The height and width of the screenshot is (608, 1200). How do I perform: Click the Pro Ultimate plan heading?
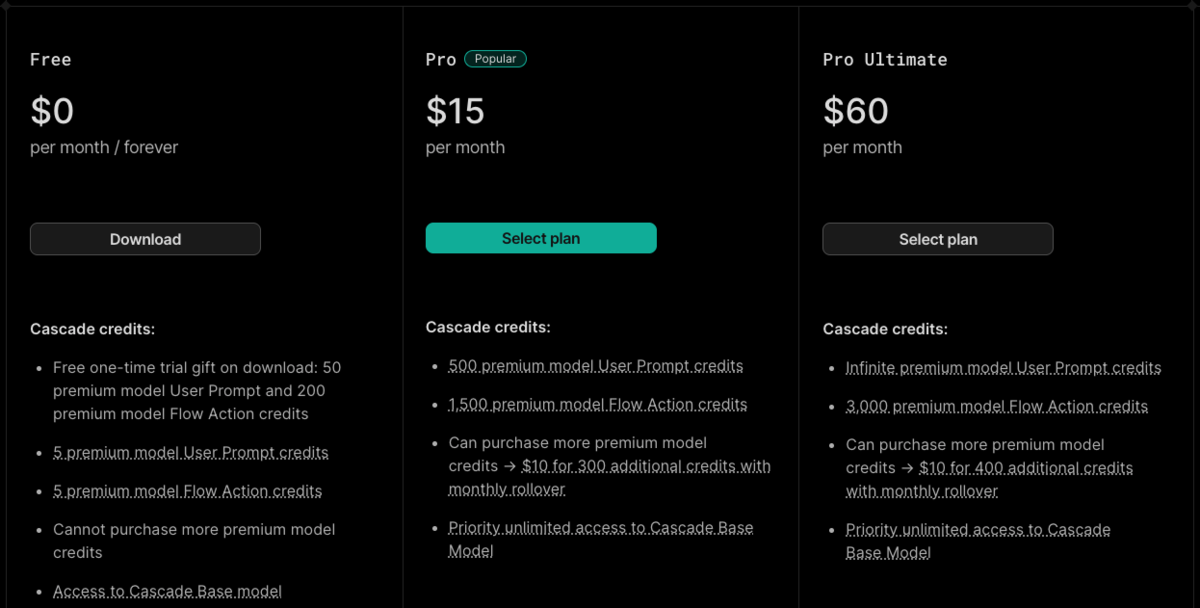[x=885, y=59]
